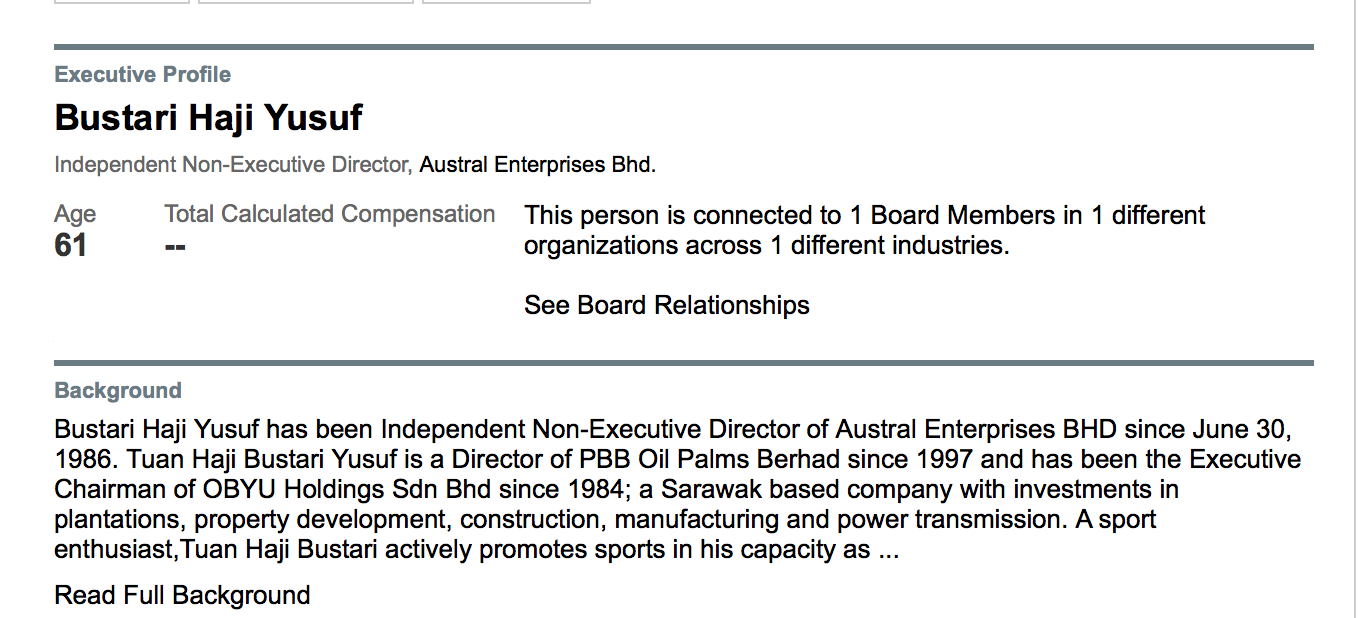Click the rightmost cropped button at top
Image resolution: width=1372 pixels, height=618 pixels.
click(x=506, y=2)
